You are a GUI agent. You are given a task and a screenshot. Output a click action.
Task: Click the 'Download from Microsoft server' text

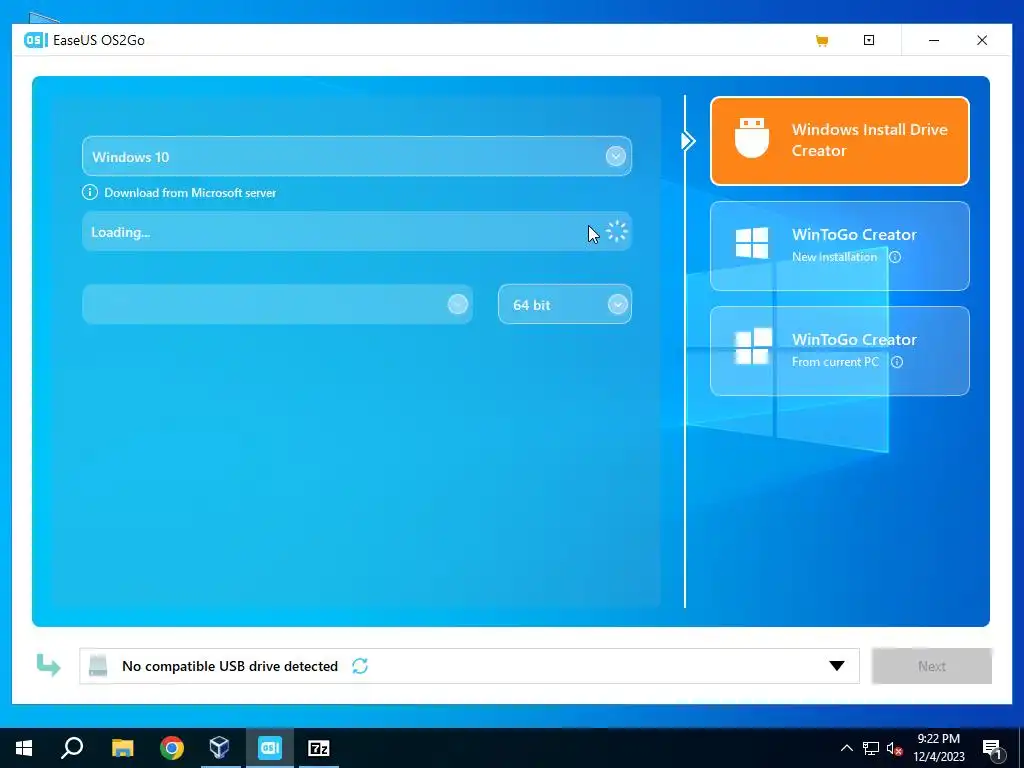click(x=190, y=193)
